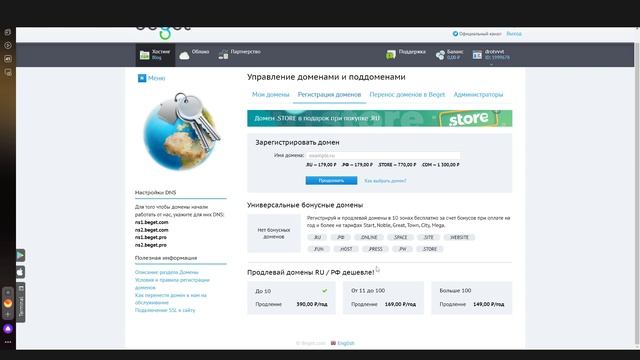This screenshot has width=640, height=360.
Task: Open the Администраторы tab
Action: pyautogui.click(x=478, y=95)
